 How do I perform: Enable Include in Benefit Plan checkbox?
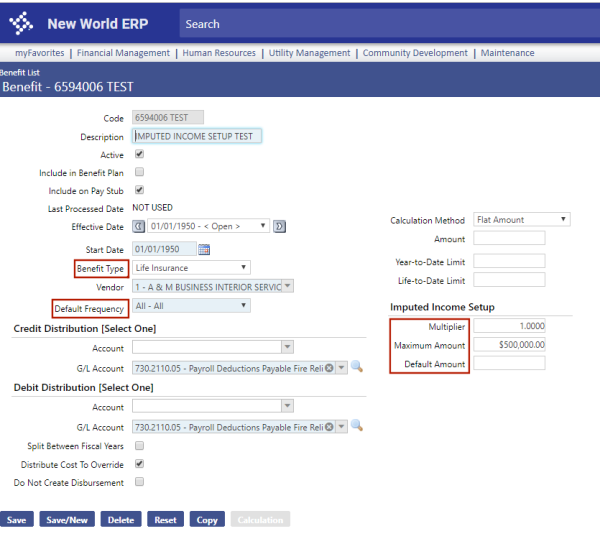coord(139,173)
